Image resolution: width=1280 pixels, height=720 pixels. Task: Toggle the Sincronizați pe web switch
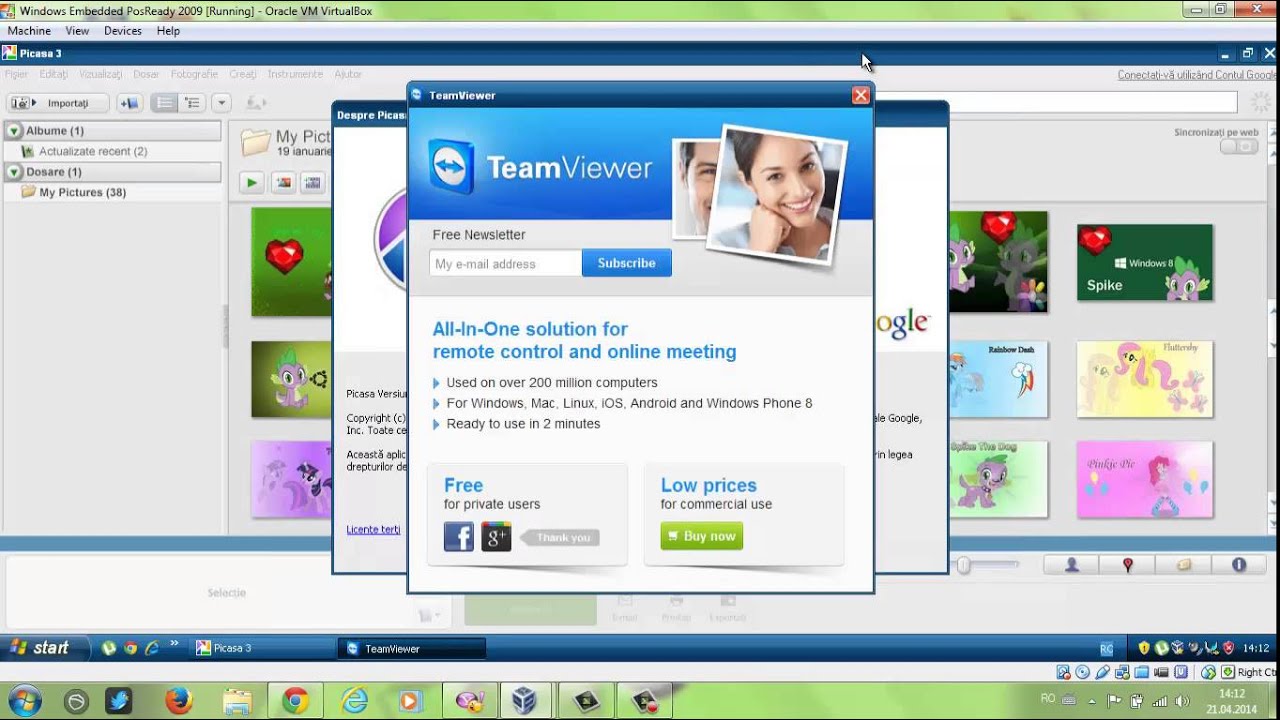coord(1239,147)
